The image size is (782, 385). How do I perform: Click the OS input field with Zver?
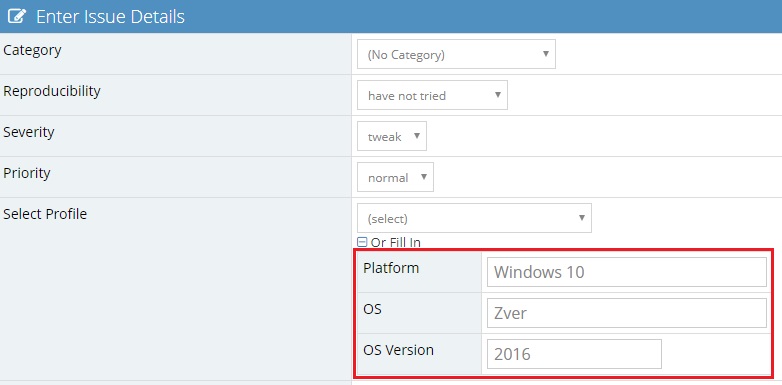tap(626, 313)
